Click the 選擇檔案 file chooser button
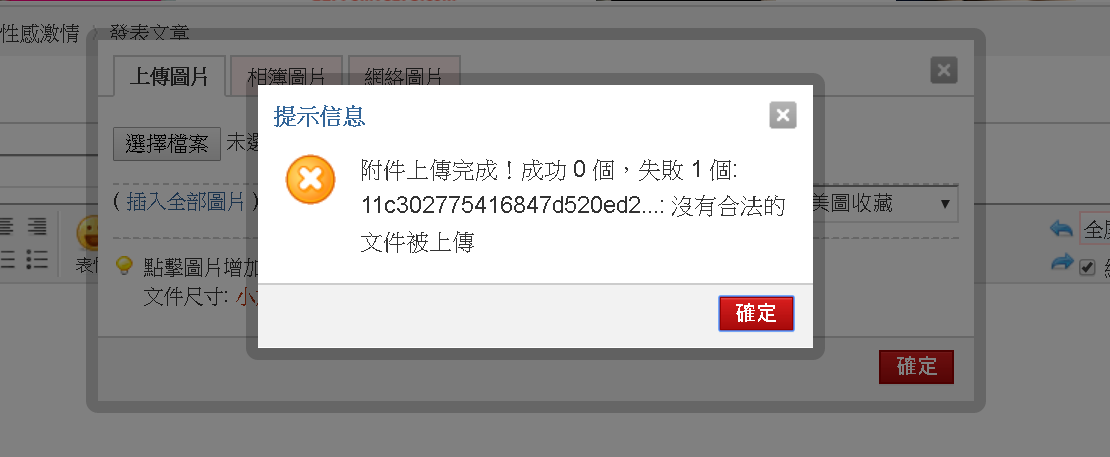The image size is (1110, 457). click(x=167, y=144)
